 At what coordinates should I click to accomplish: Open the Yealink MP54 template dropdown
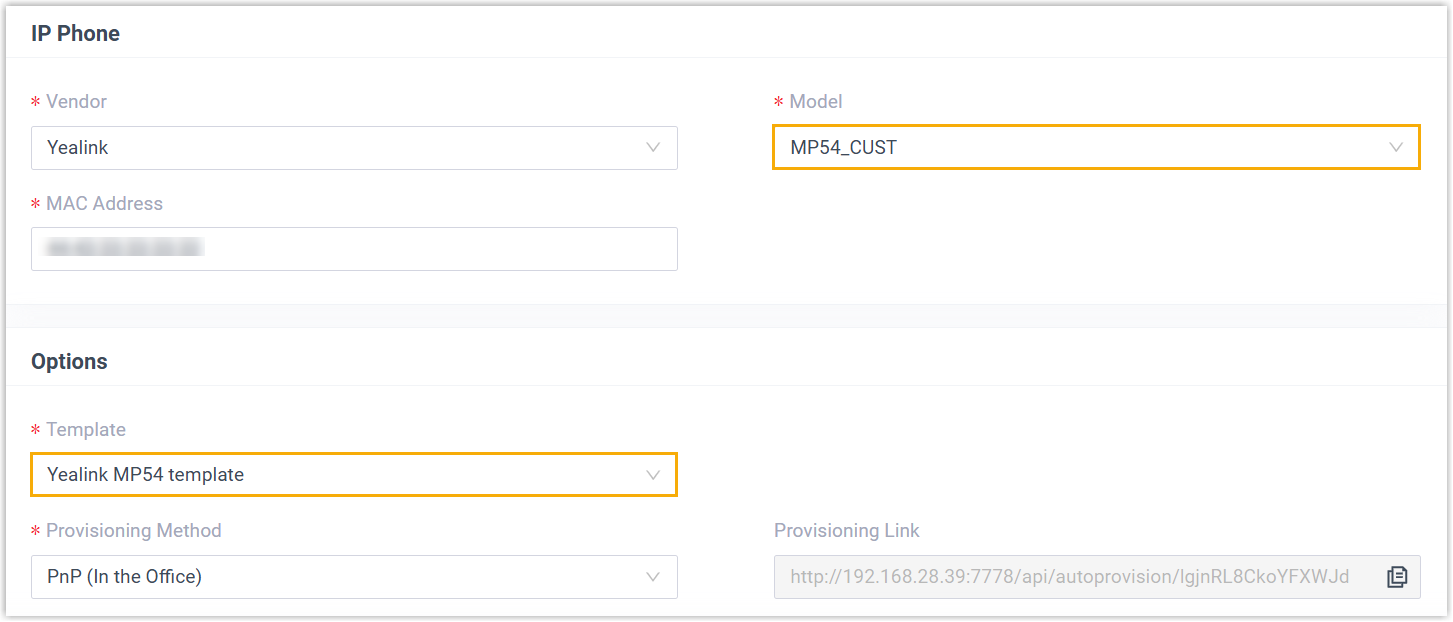340,474
